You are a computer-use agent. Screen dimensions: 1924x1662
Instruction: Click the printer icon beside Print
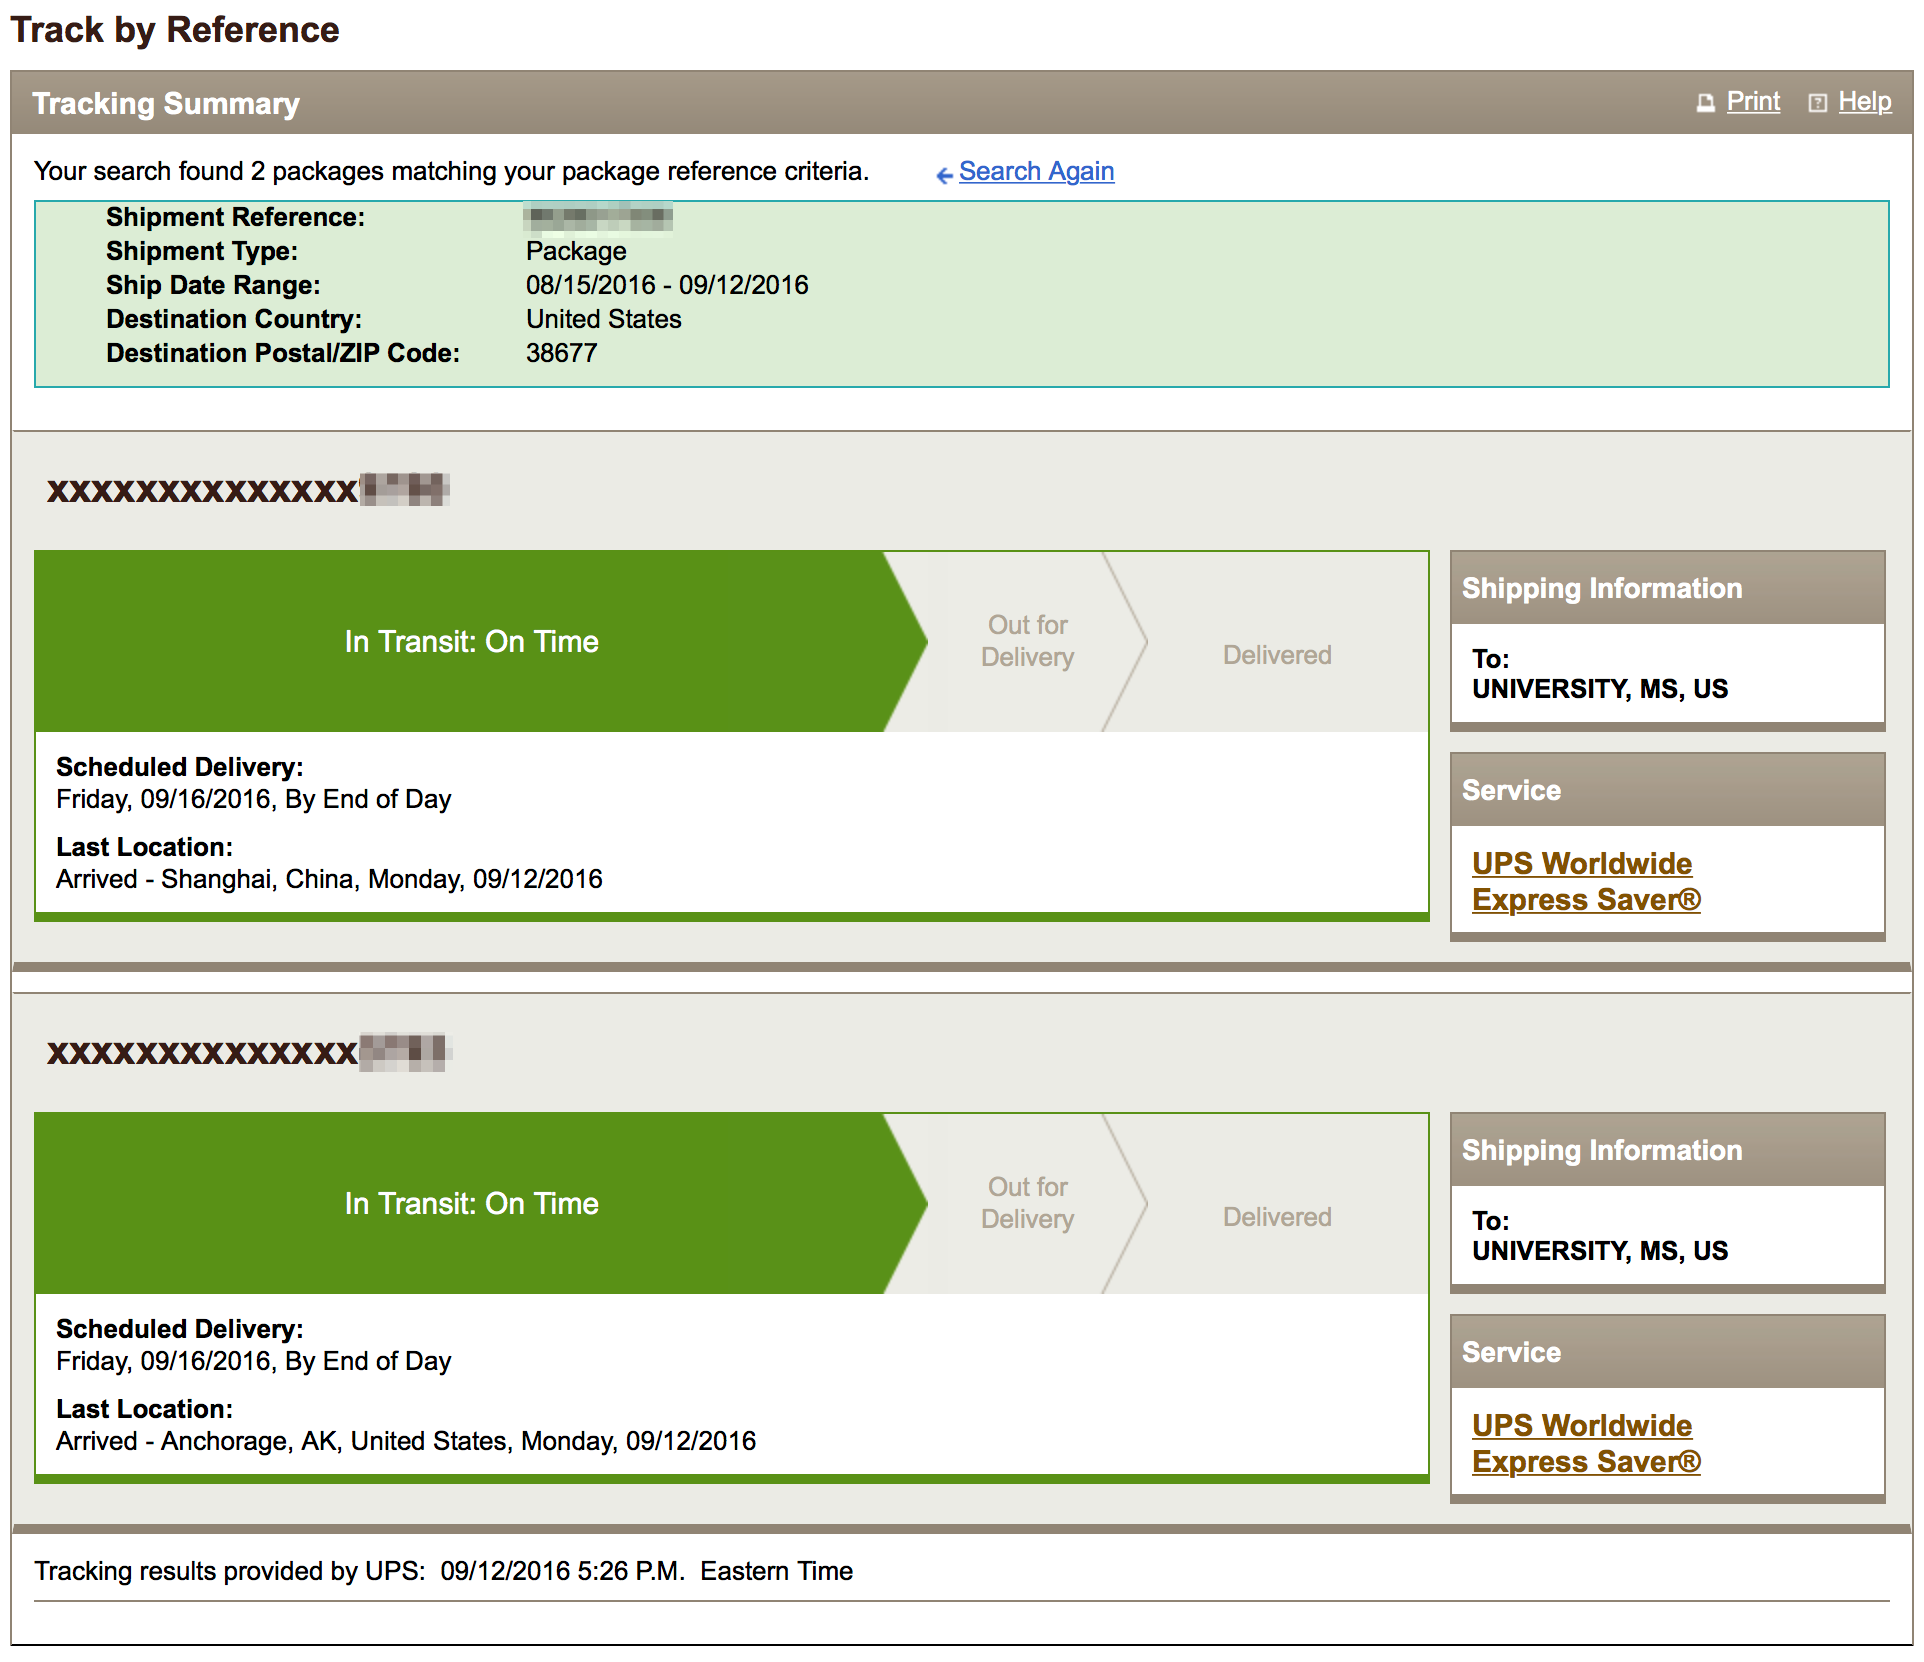tap(1705, 103)
